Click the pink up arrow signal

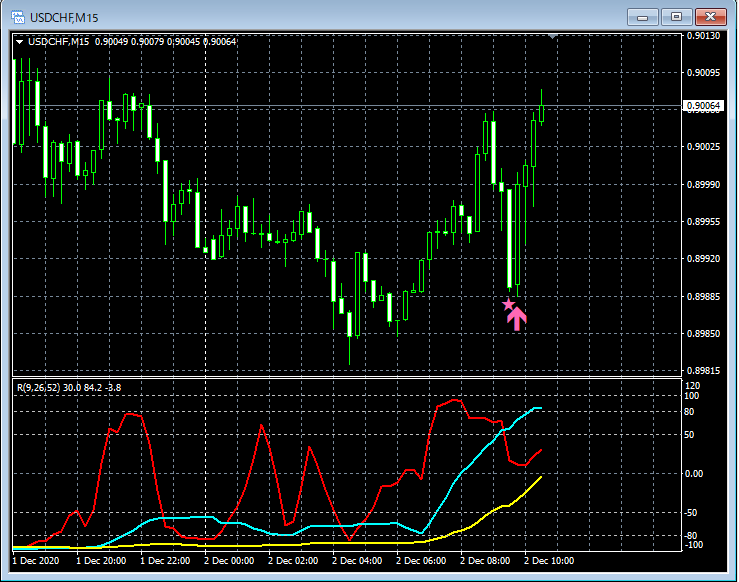517,318
